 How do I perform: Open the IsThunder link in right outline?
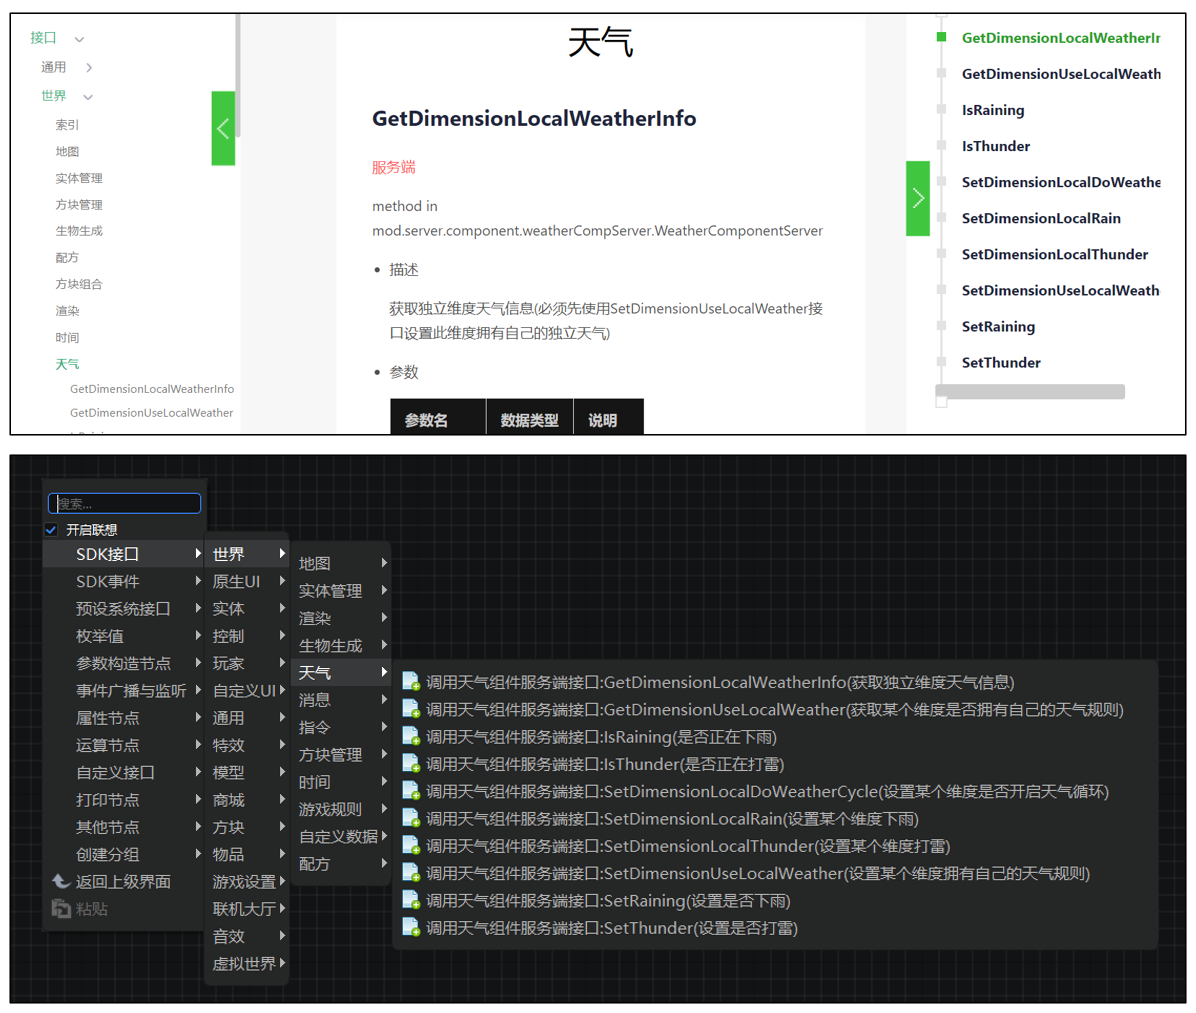click(x=995, y=146)
